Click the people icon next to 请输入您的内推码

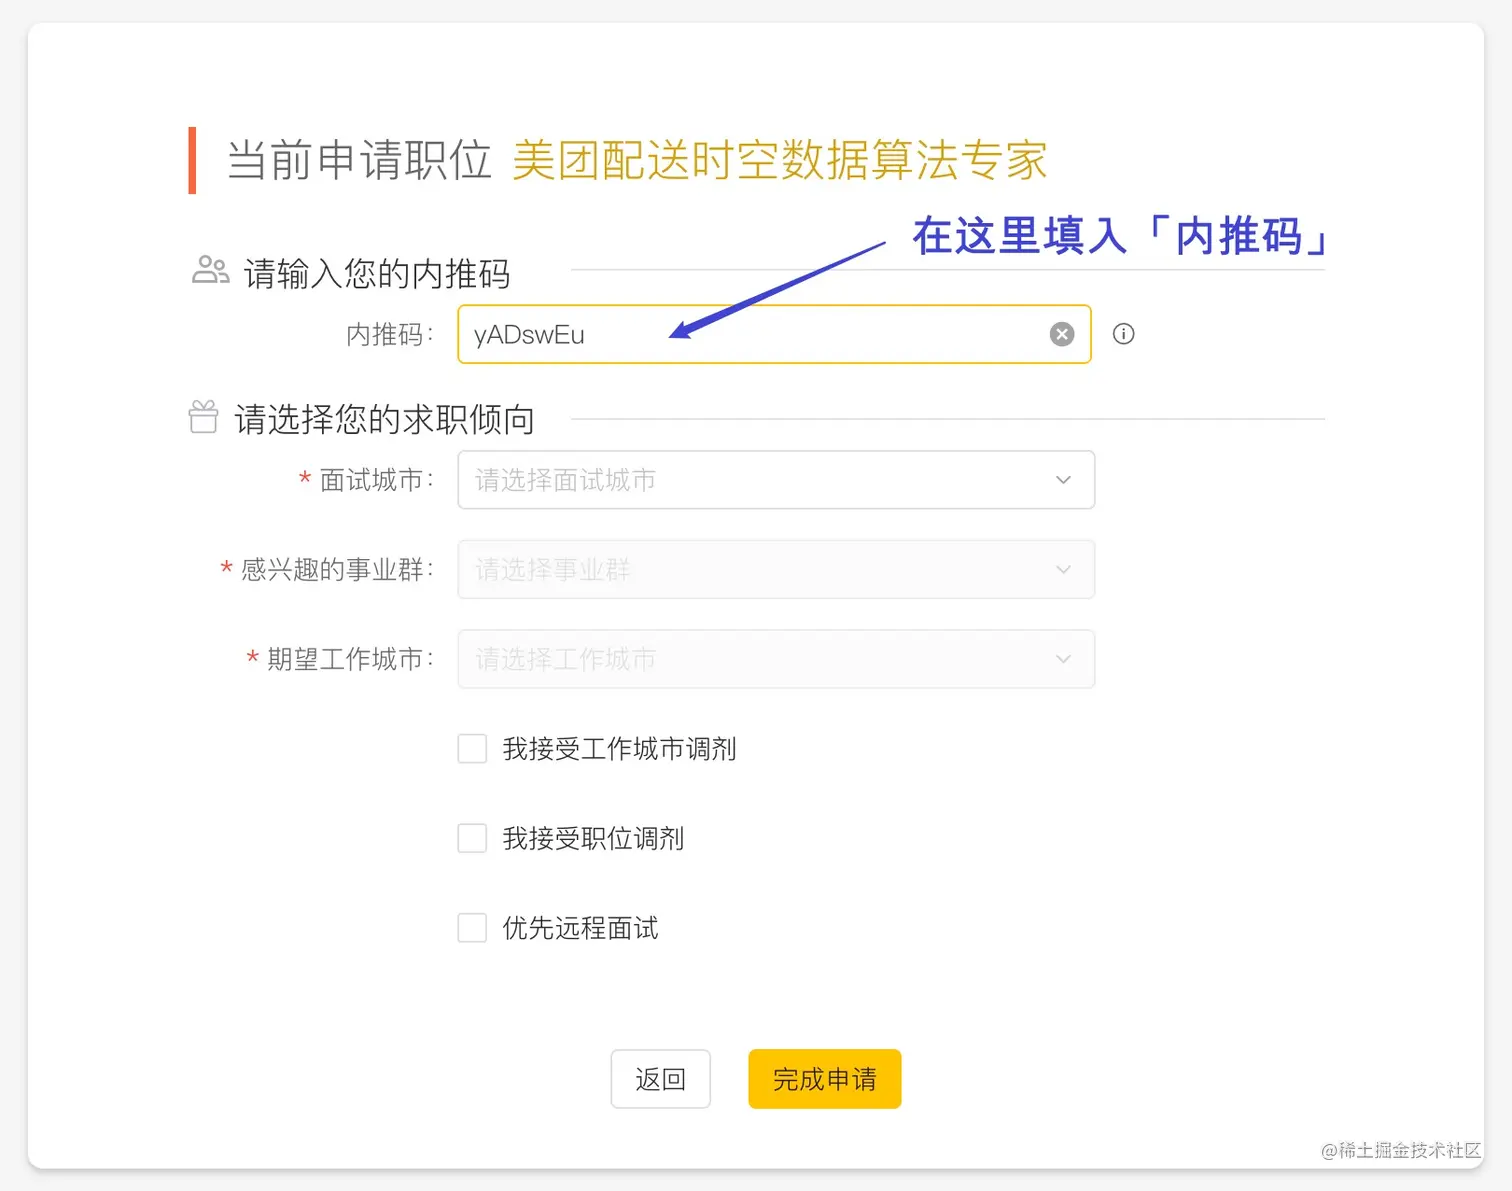208,269
